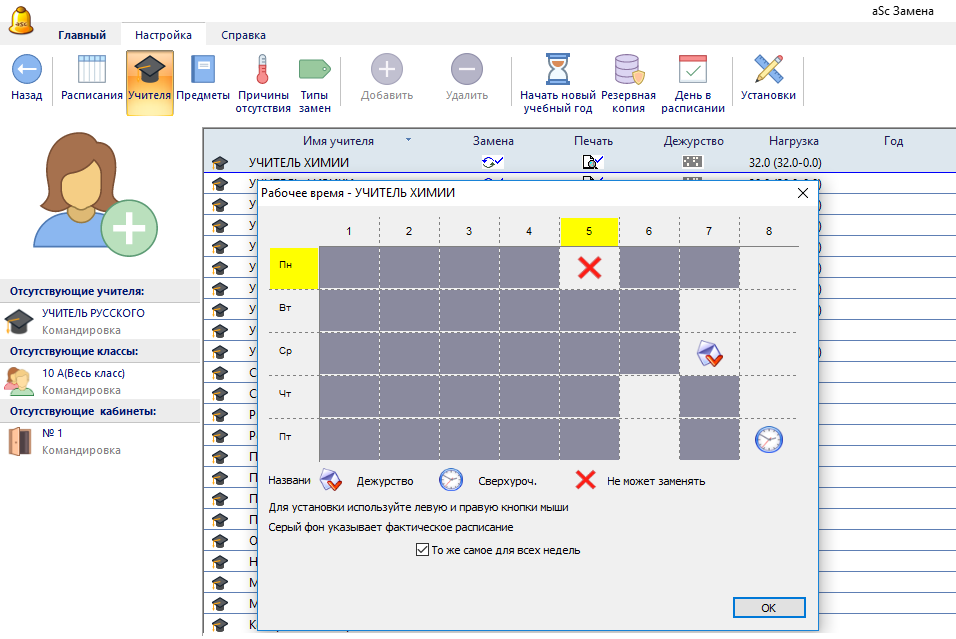Click the add teacher avatar with plus

96,194
